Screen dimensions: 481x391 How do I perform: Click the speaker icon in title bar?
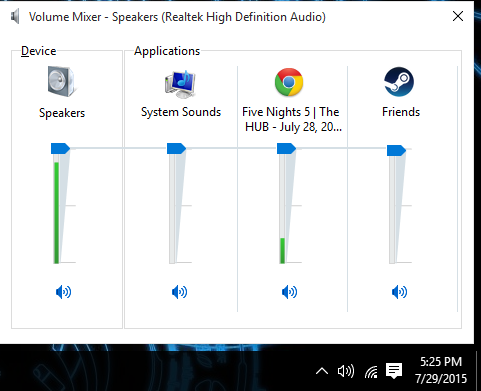[x=15, y=17]
